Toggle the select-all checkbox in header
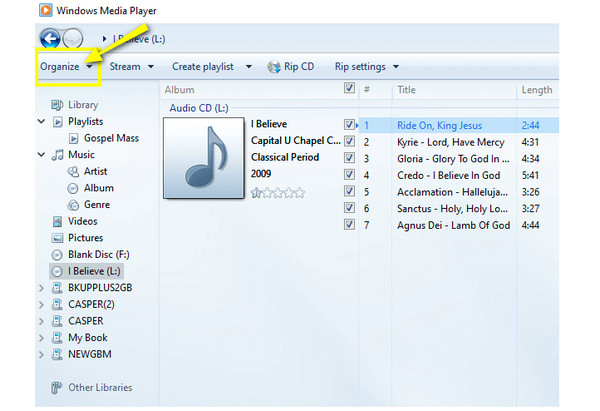The image size is (600, 411). pos(349,88)
